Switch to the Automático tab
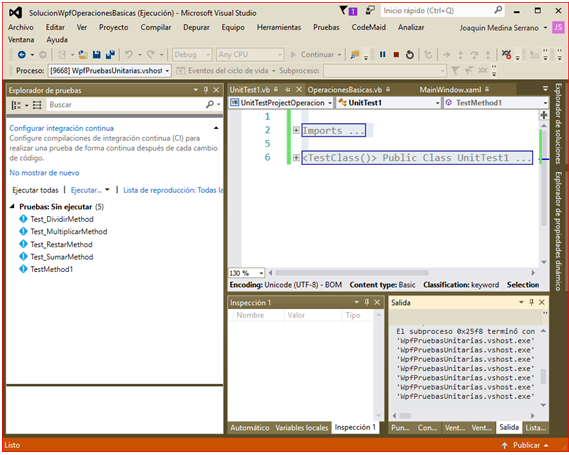The image size is (569, 455). [250, 428]
